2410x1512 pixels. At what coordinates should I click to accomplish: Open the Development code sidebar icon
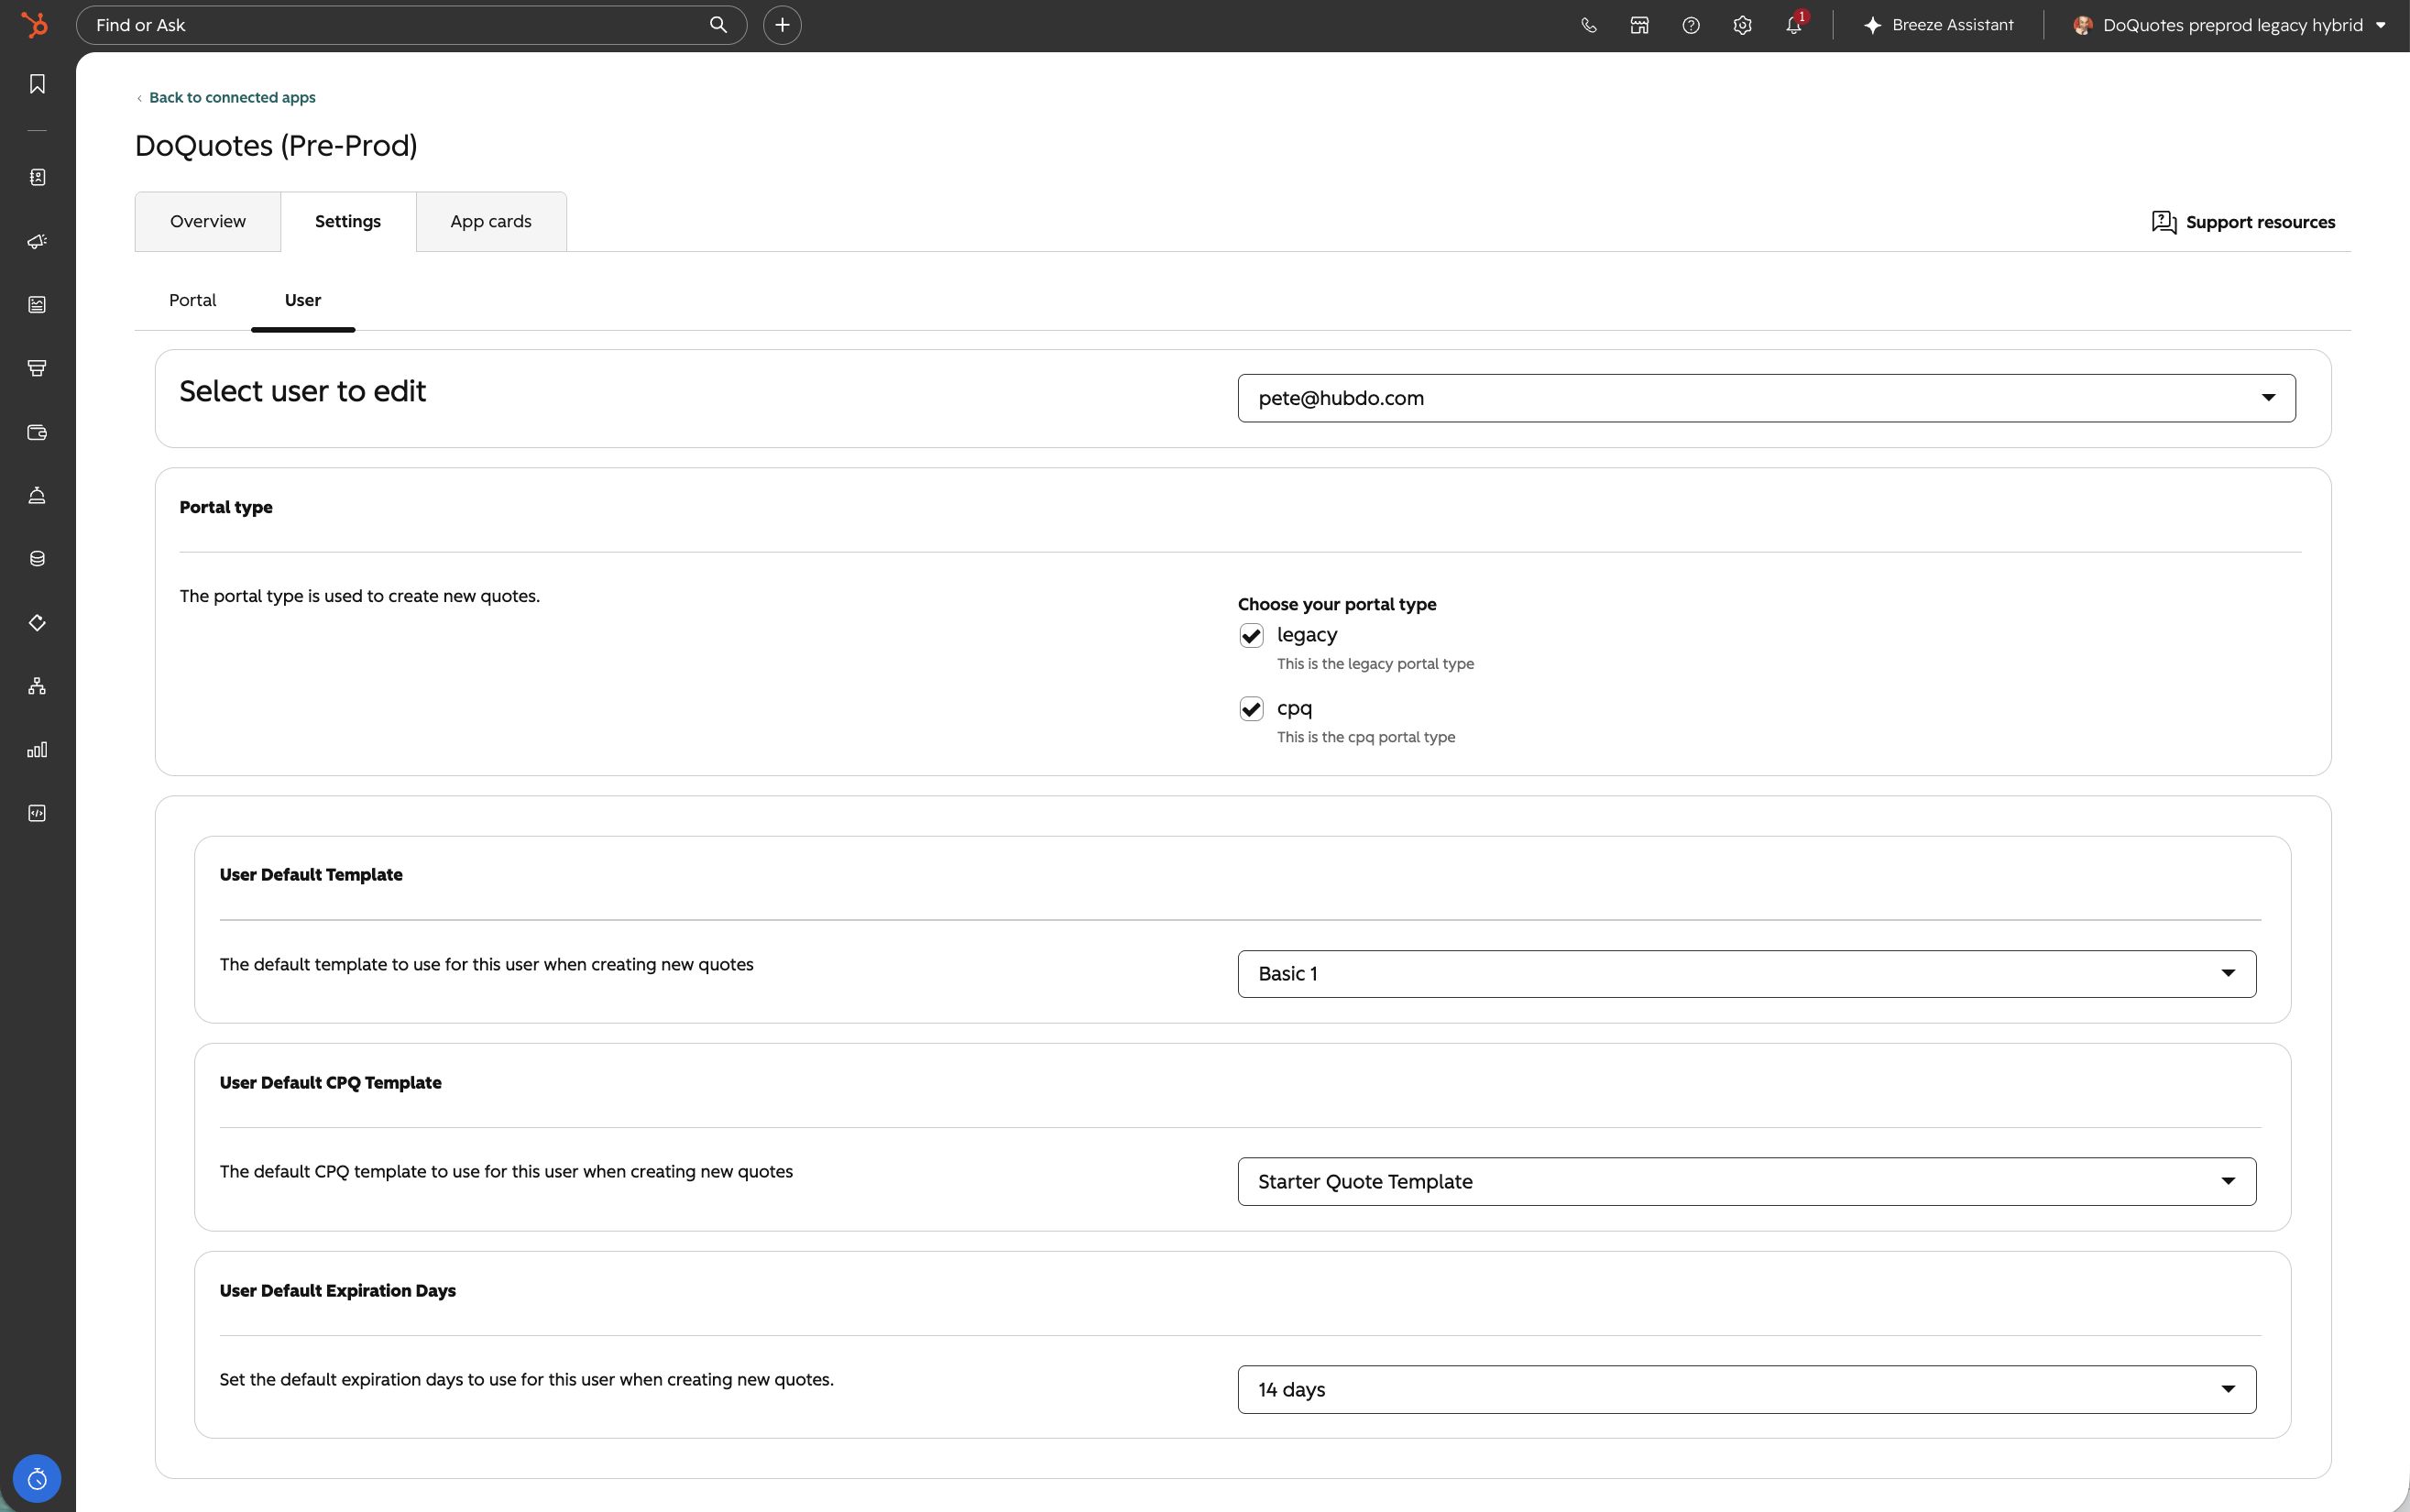coord(37,813)
